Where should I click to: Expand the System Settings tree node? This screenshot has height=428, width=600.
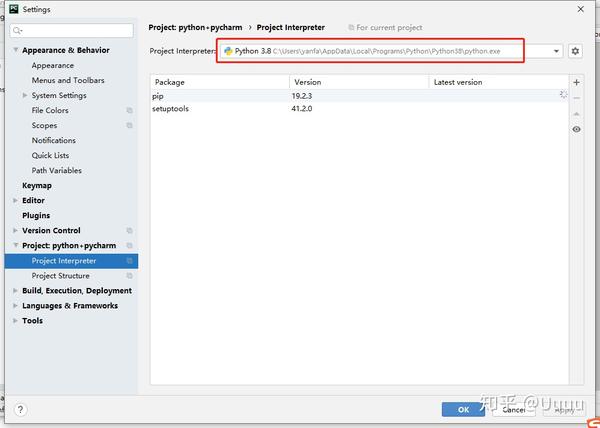click(25, 96)
